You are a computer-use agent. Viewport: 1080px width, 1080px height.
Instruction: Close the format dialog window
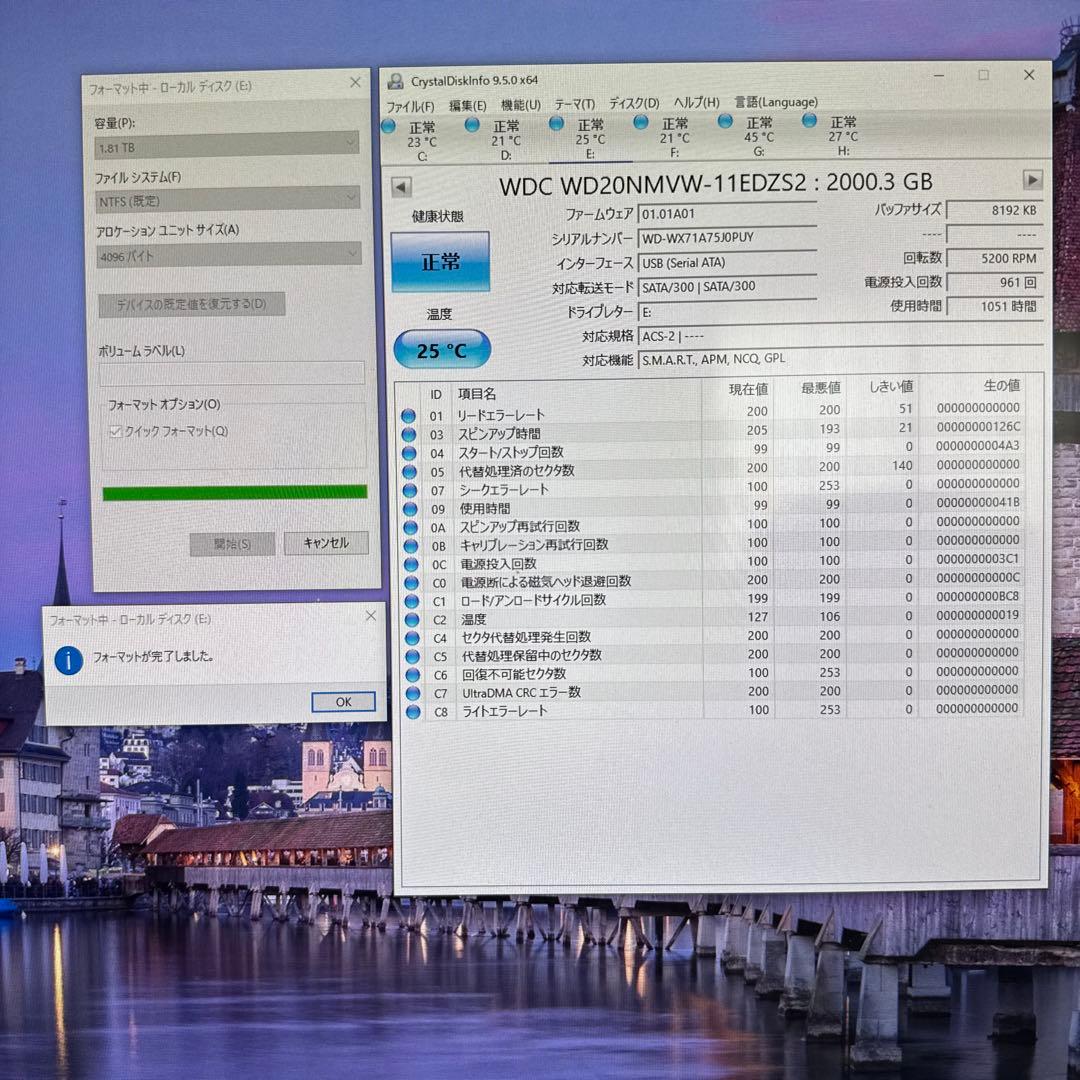point(355,83)
